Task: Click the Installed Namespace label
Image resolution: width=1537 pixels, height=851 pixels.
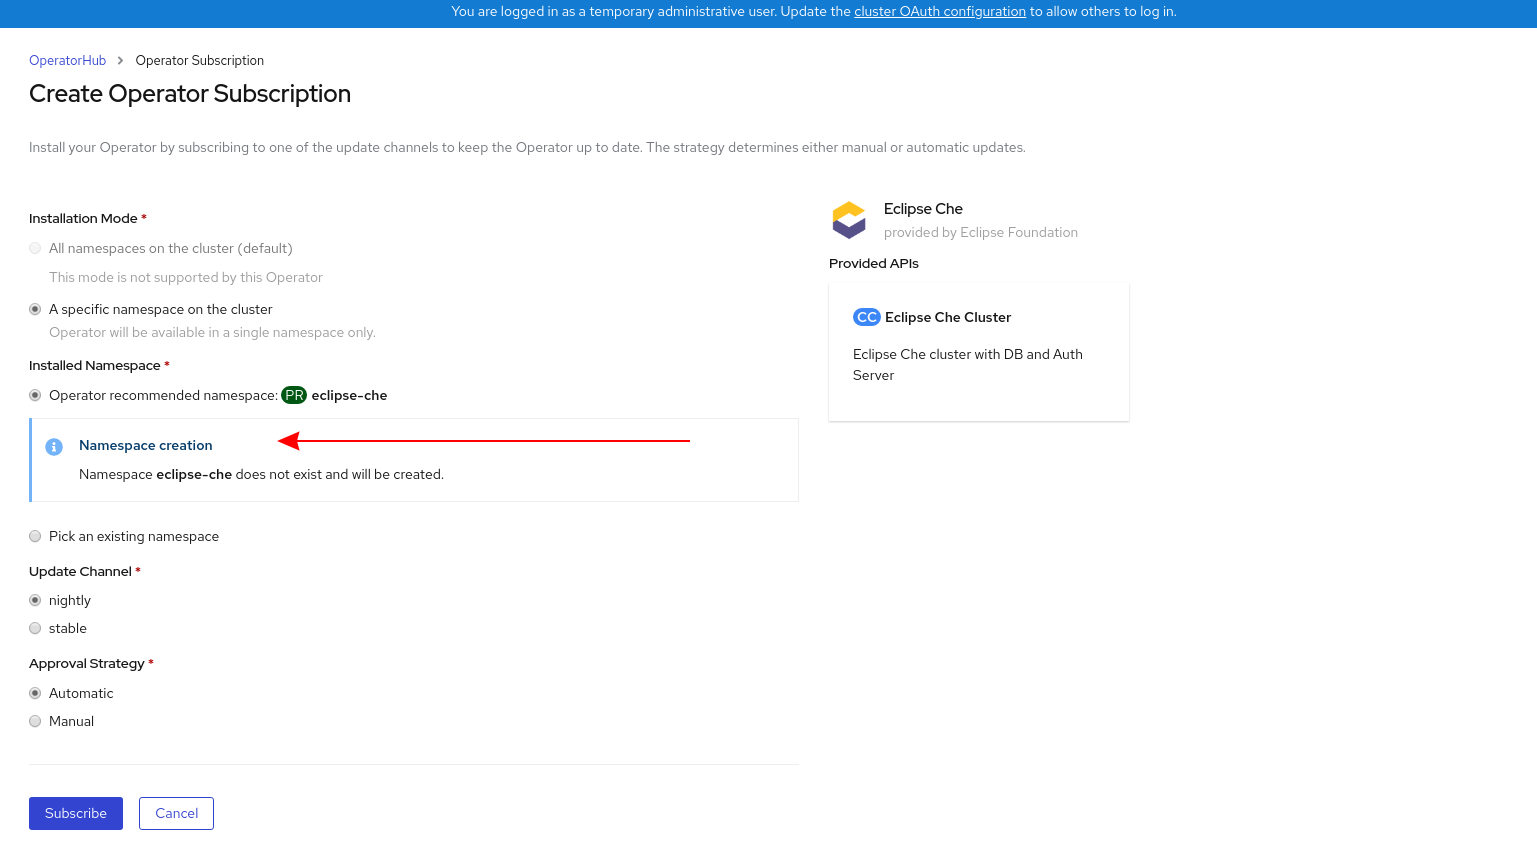Action: pyautogui.click(x=95, y=365)
